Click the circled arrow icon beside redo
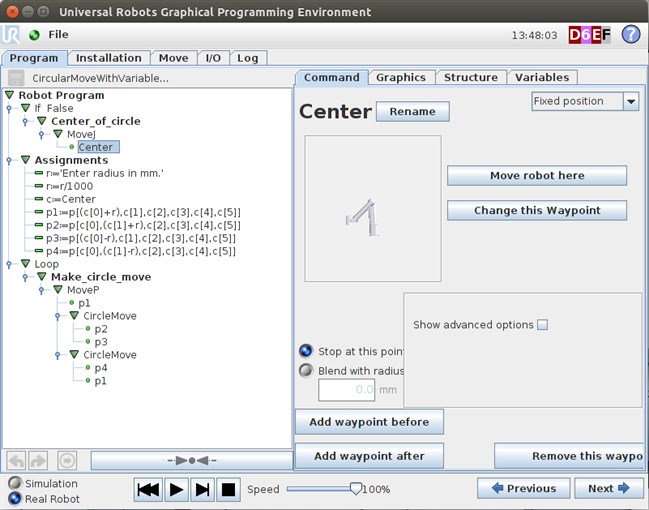 click(x=67, y=460)
